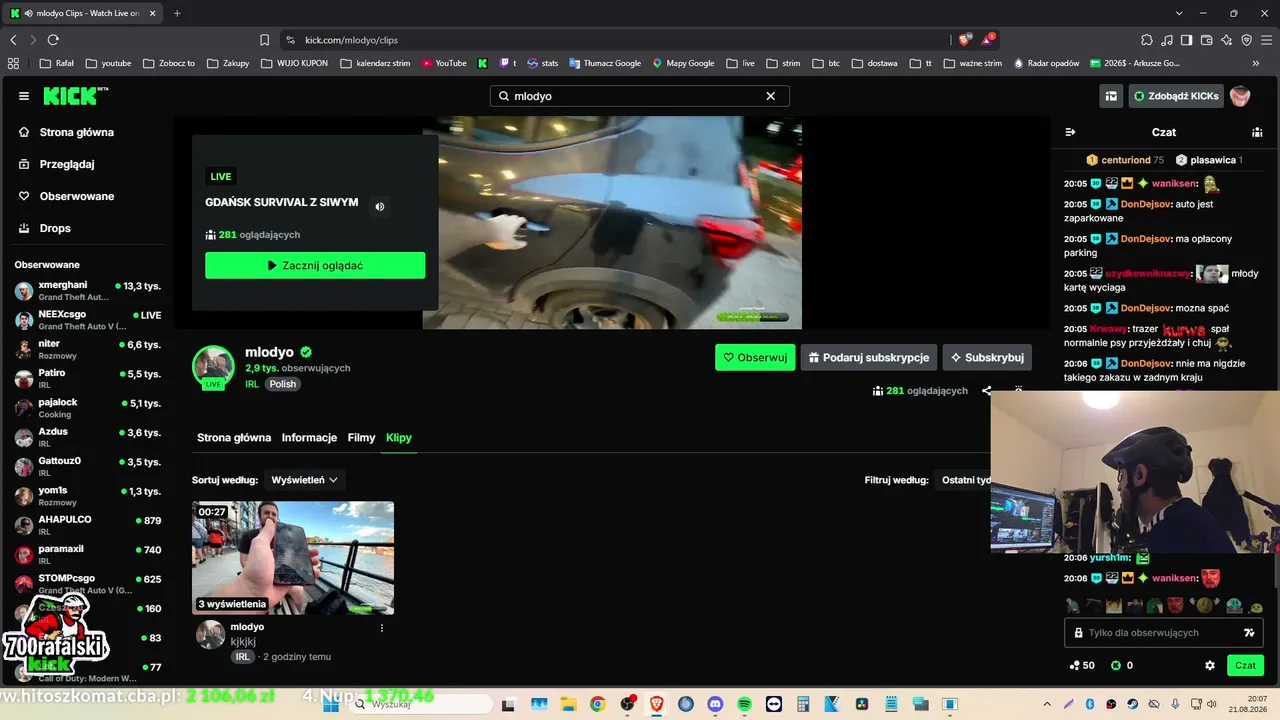The image size is (1280, 720).
Task: Open the rewards shop icon beside Zdobądź KICKs
Action: (1111, 96)
